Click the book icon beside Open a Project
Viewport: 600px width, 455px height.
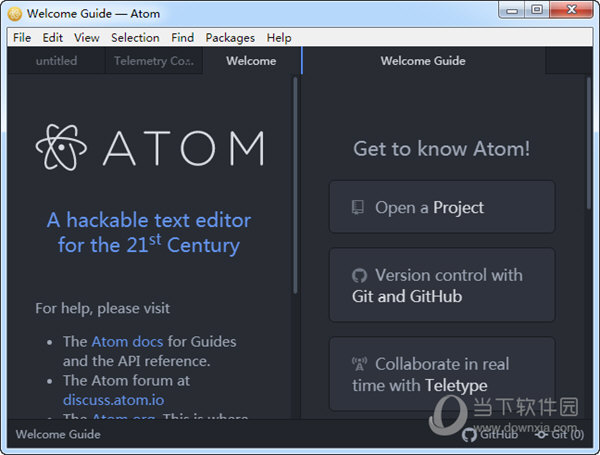[x=357, y=207]
